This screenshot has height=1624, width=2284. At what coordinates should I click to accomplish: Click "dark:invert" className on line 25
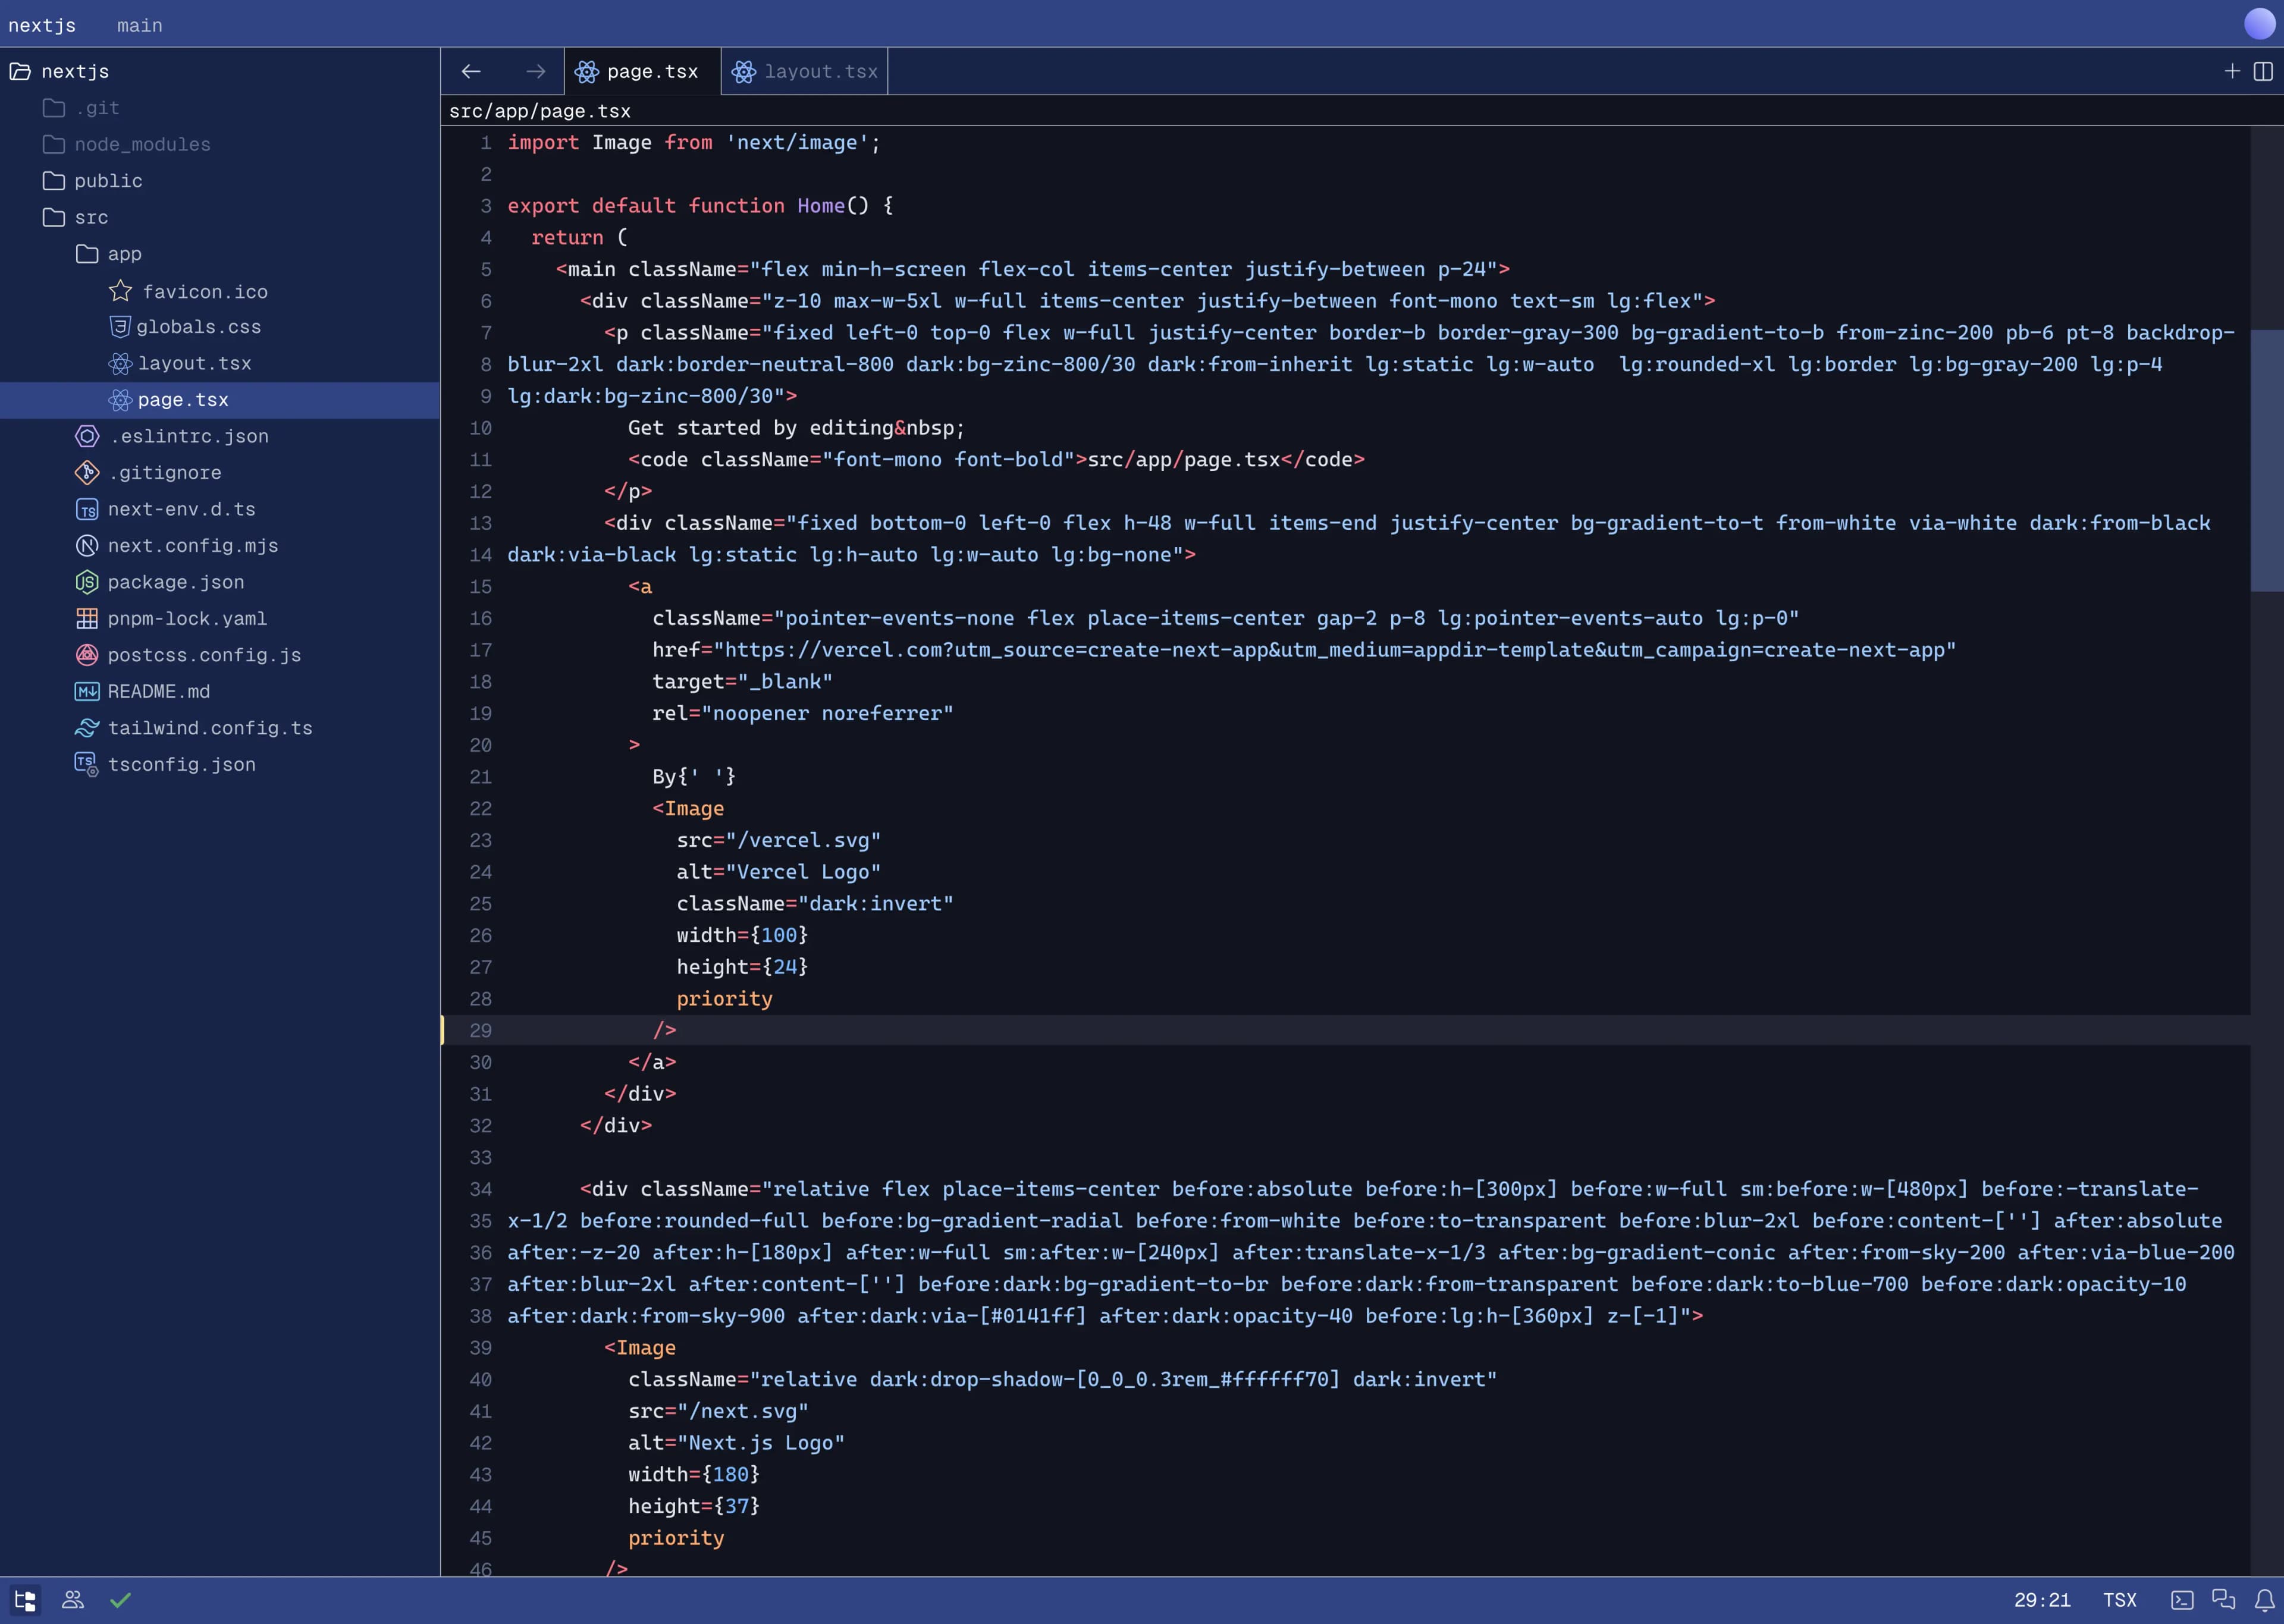[x=875, y=903]
